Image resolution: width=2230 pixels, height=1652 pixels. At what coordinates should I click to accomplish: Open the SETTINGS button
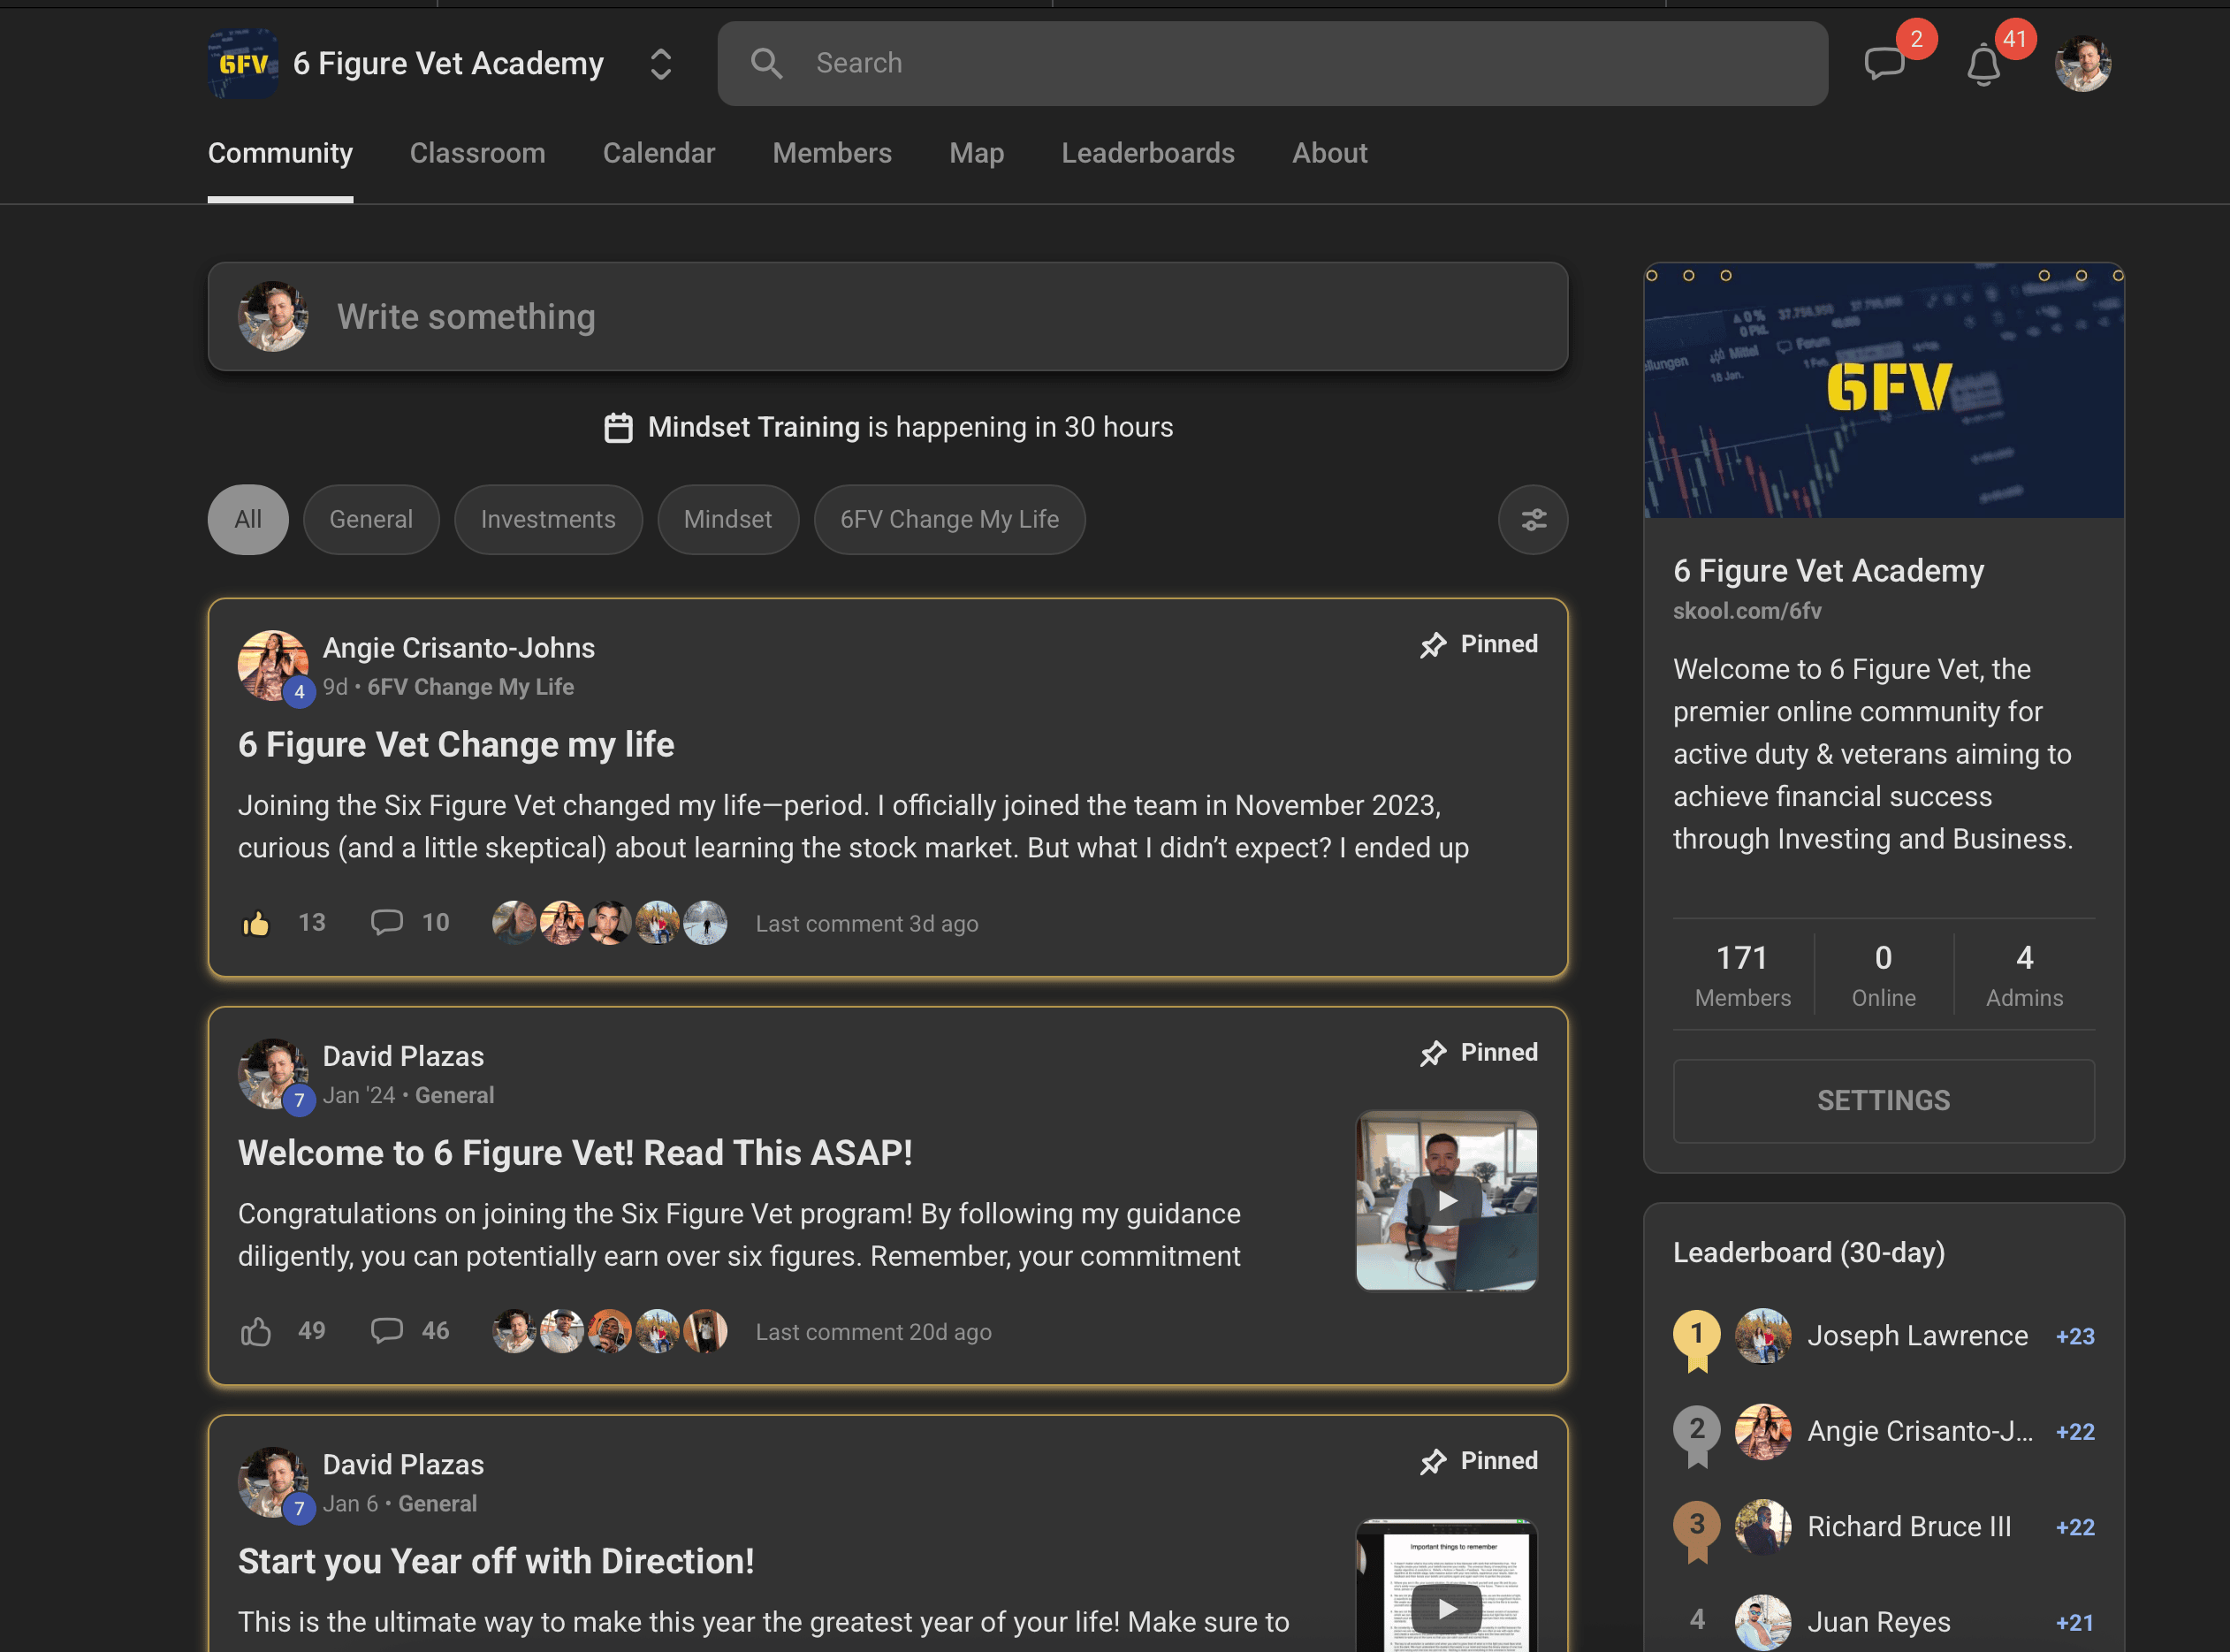coord(1883,1101)
